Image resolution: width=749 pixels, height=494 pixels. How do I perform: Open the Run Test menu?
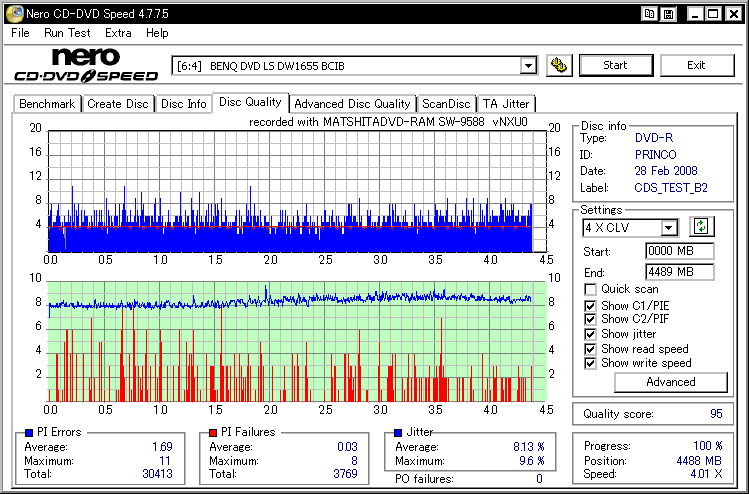[67, 33]
